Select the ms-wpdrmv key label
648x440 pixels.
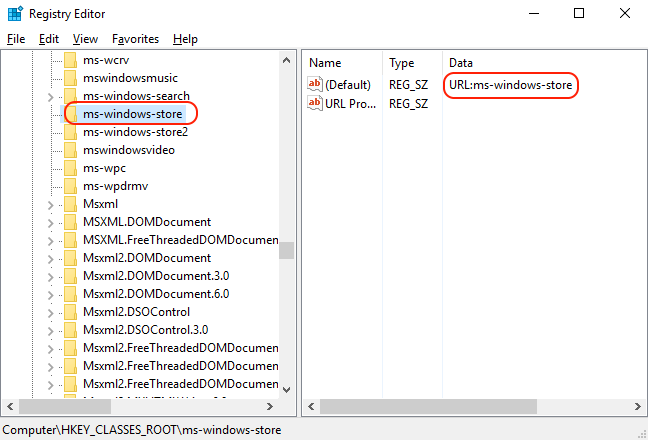pyautogui.click(x=115, y=186)
